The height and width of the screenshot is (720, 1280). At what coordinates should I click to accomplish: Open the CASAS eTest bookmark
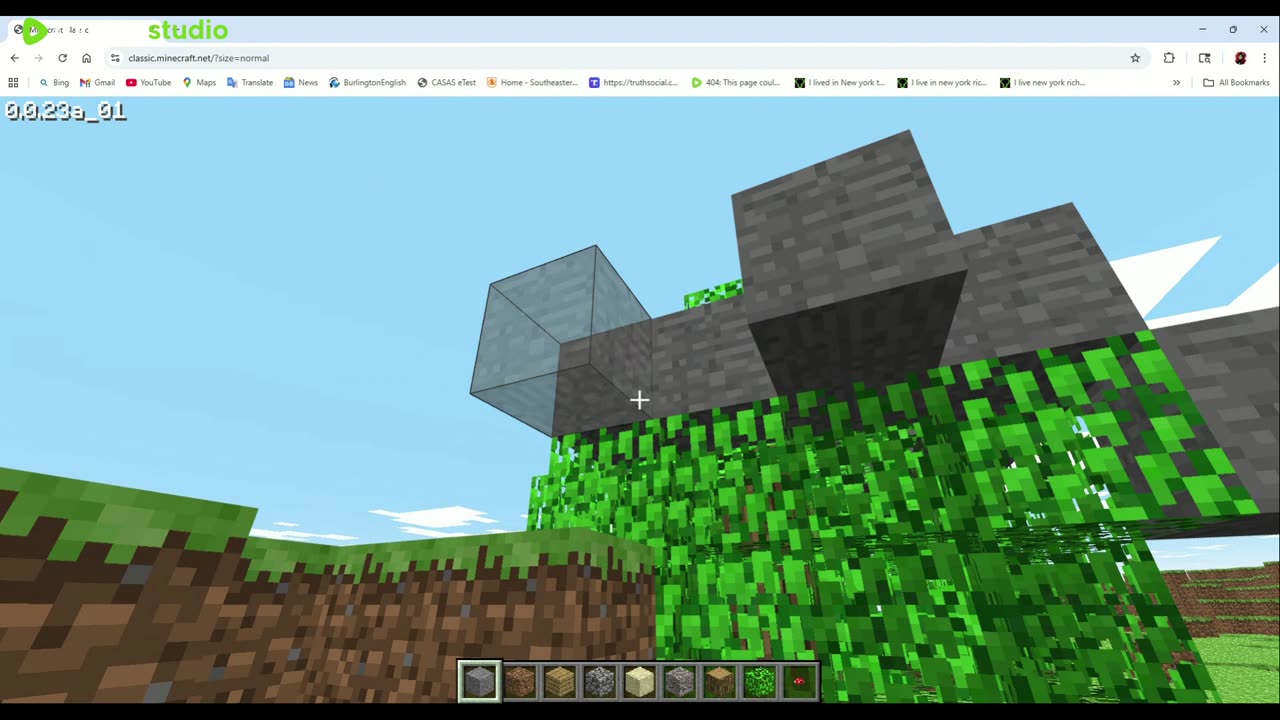446,83
